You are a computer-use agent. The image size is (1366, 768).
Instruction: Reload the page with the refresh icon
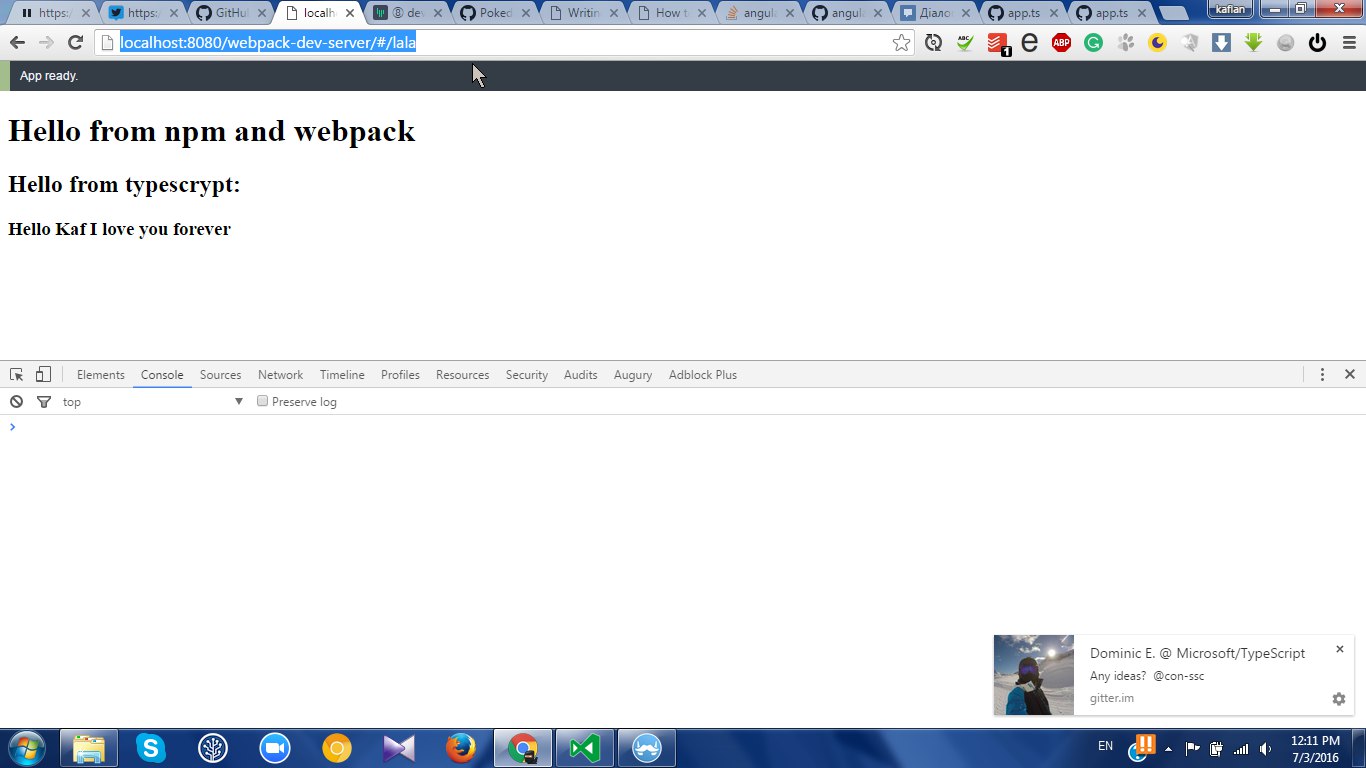point(75,42)
